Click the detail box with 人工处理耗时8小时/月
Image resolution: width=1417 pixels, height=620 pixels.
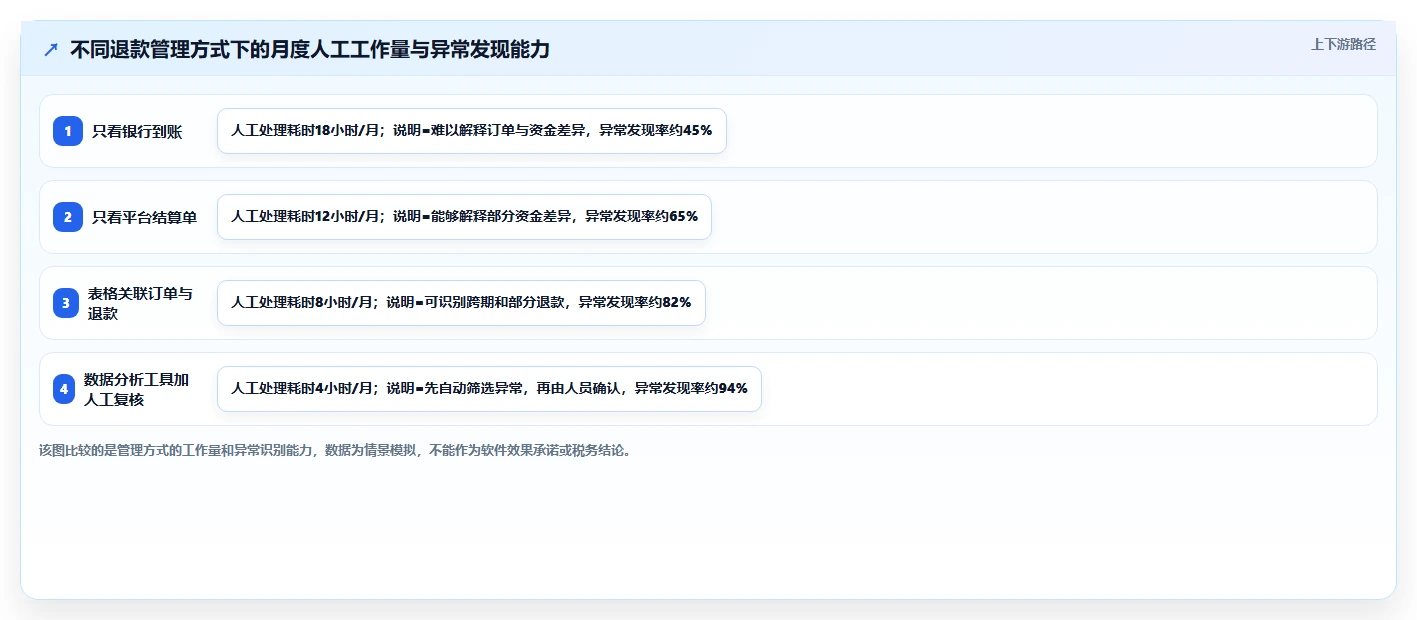(461, 303)
